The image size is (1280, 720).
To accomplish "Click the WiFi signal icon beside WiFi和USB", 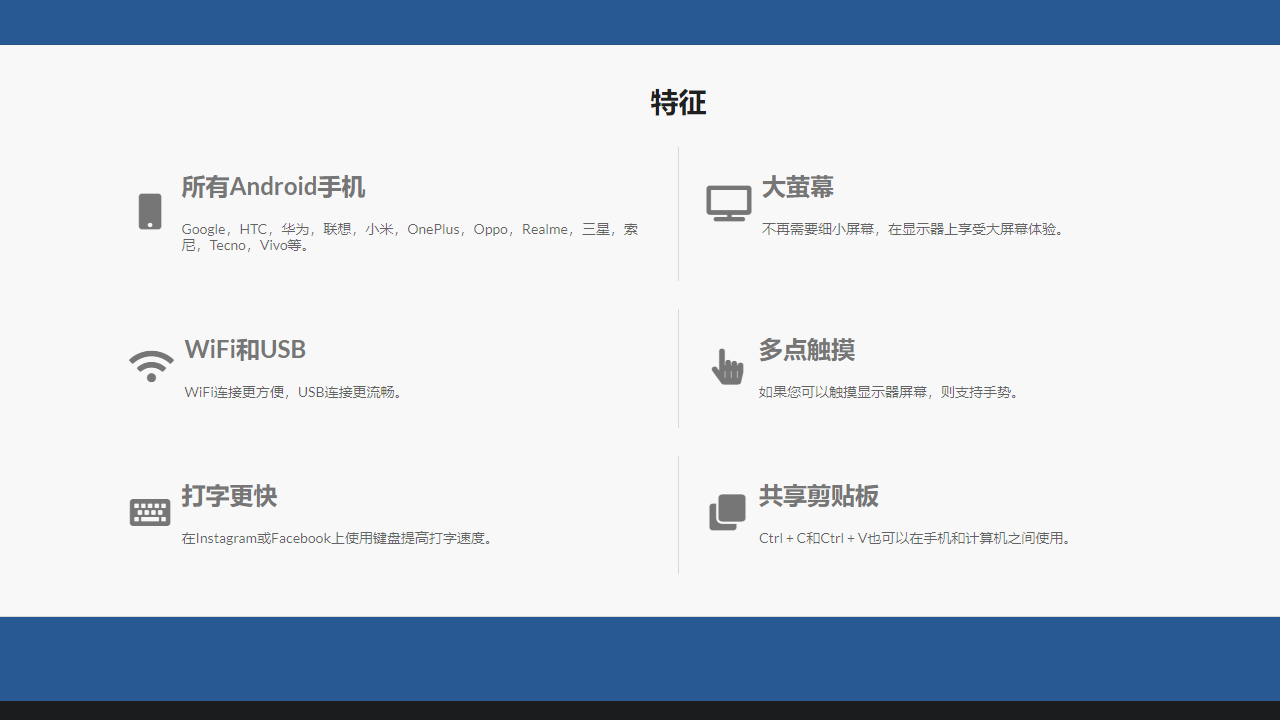I will (x=151, y=366).
